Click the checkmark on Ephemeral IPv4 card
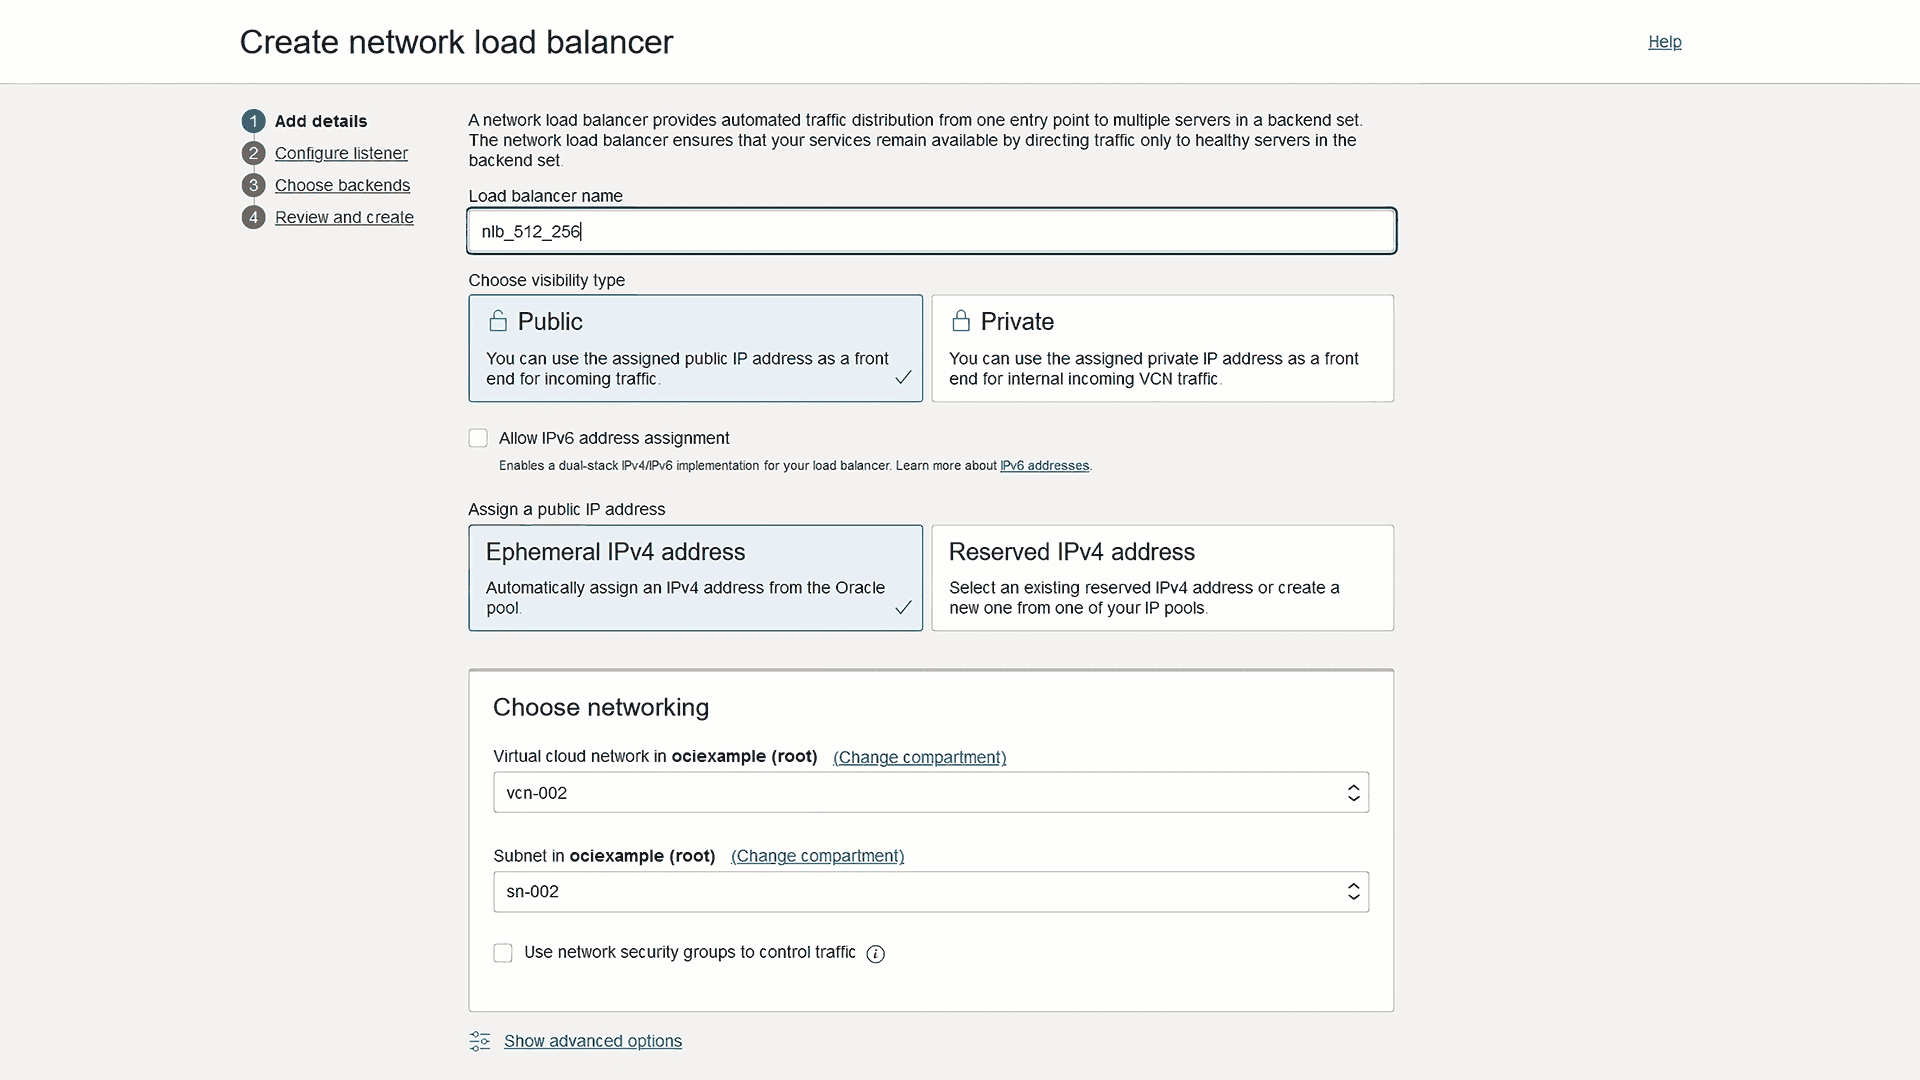The width and height of the screenshot is (1920, 1080). pos(903,607)
